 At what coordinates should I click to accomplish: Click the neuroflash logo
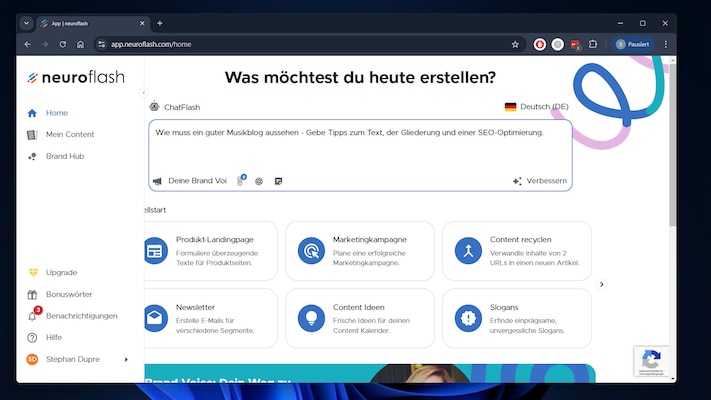click(76, 78)
